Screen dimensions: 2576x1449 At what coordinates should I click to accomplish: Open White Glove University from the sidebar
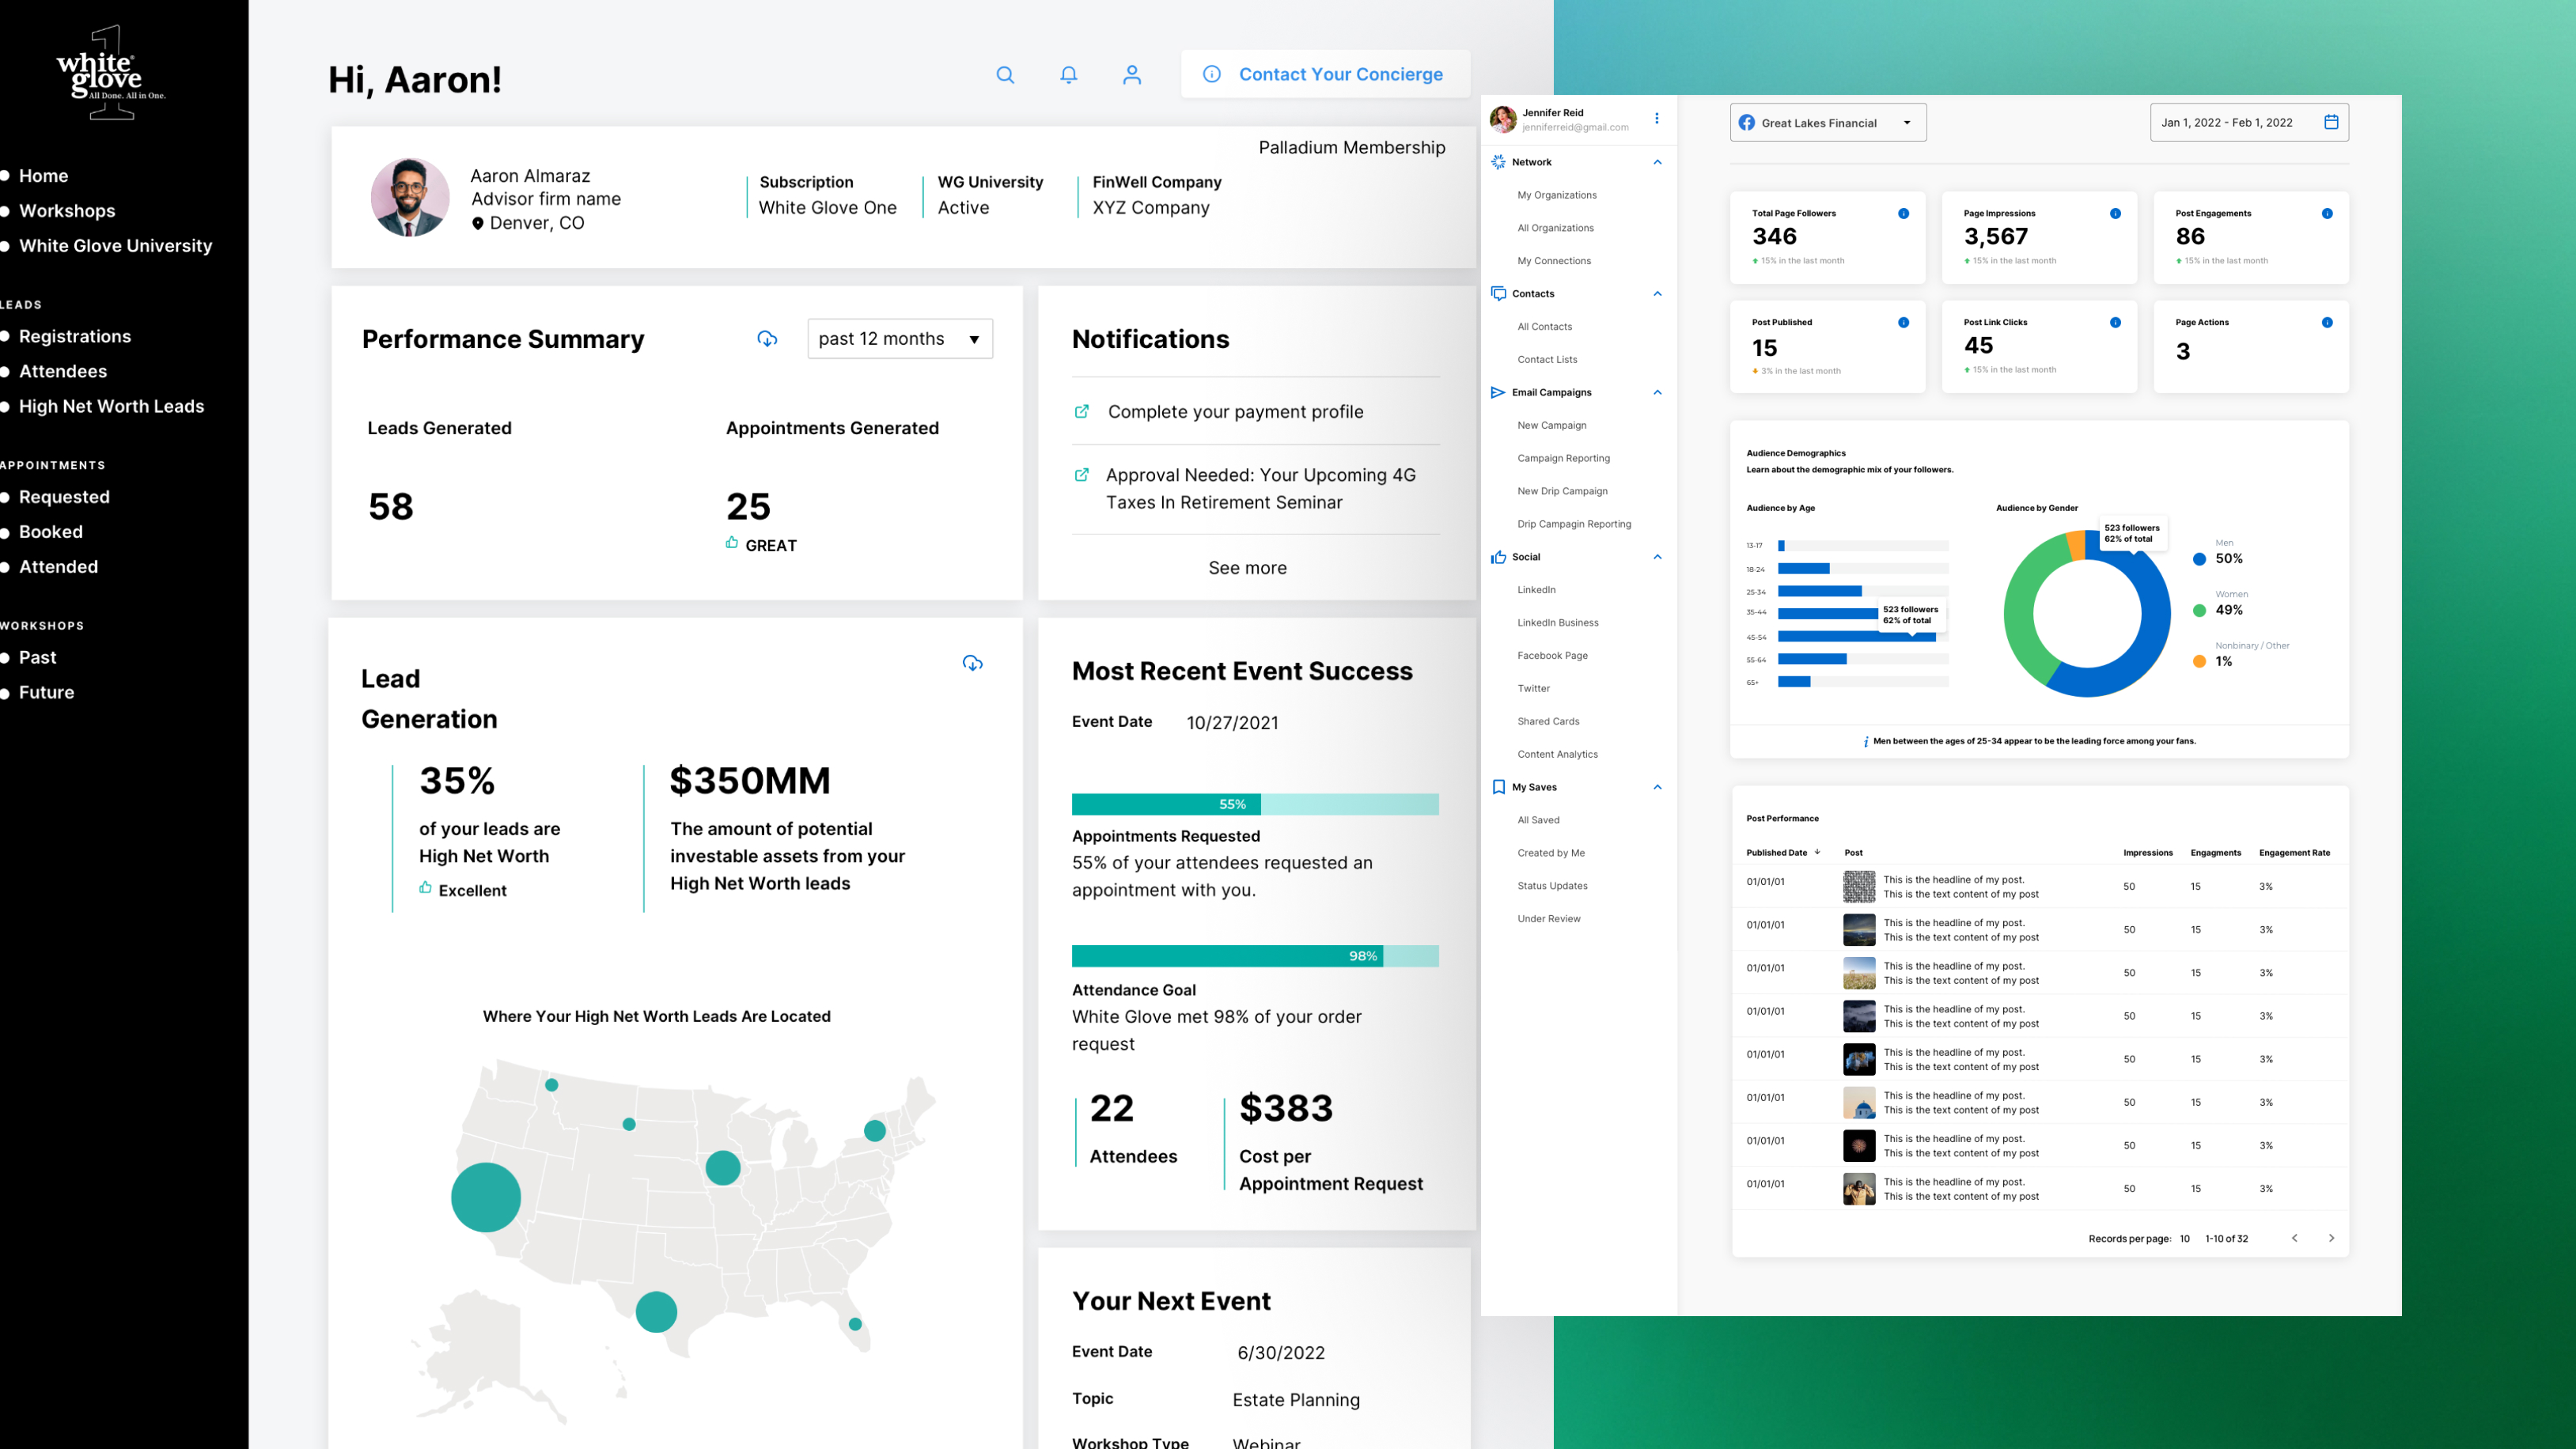pos(115,246)
